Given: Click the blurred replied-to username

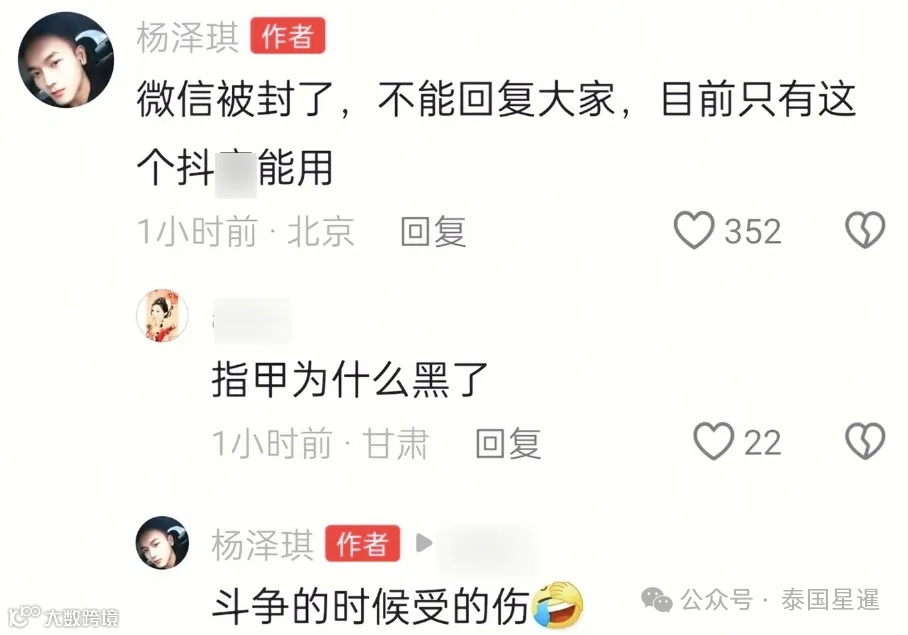Looking at the screenshot, I should [485, 544].
